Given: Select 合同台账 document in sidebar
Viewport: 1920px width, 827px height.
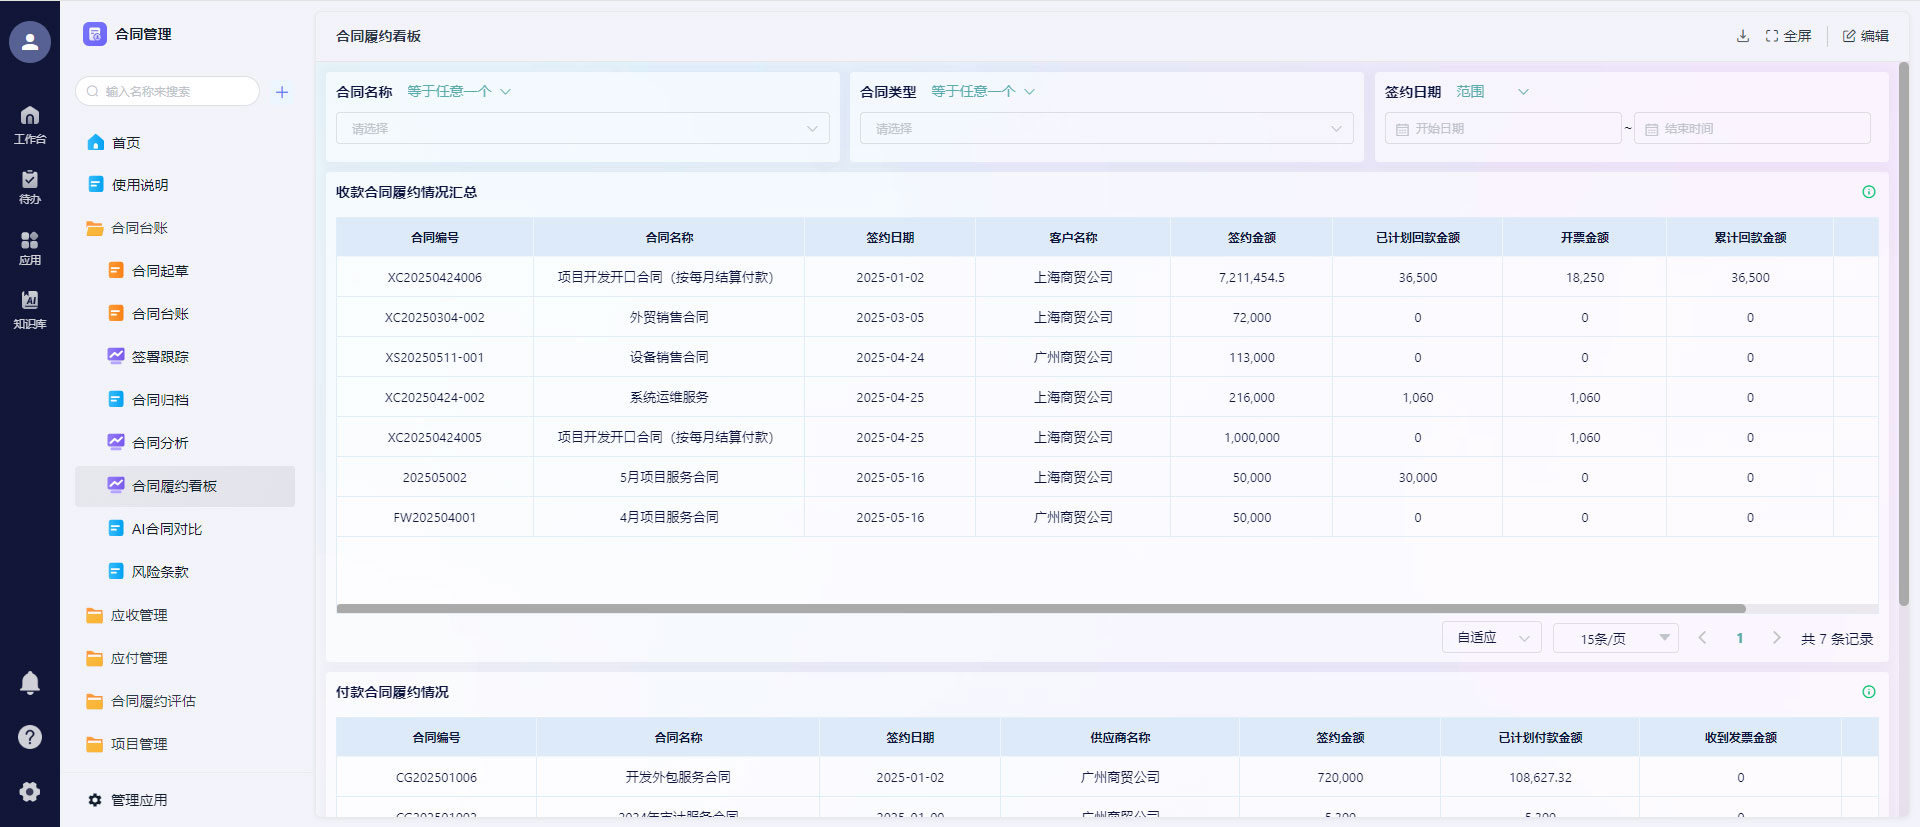Looking at the screenshot, I should pyautogui.click(x=160, y=314).
